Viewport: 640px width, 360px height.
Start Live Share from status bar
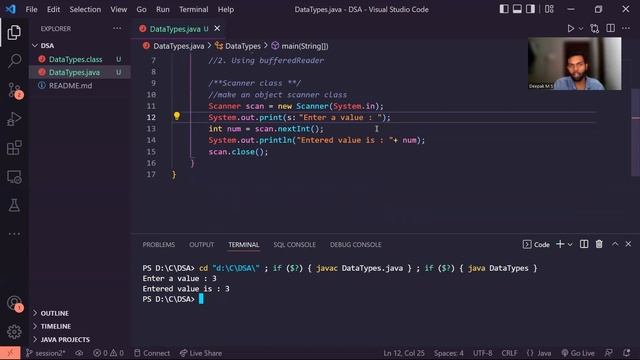[x=201, y=353]
